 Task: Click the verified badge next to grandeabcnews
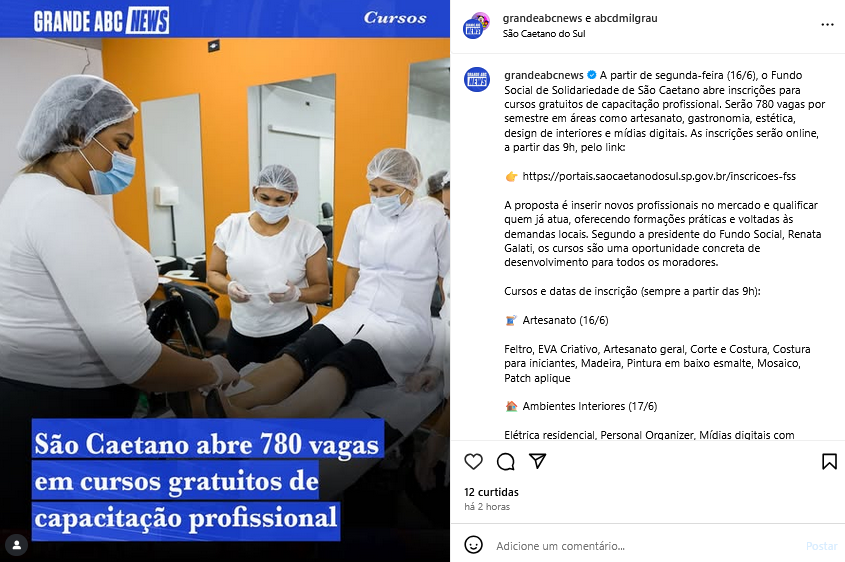tap(591, 75)
